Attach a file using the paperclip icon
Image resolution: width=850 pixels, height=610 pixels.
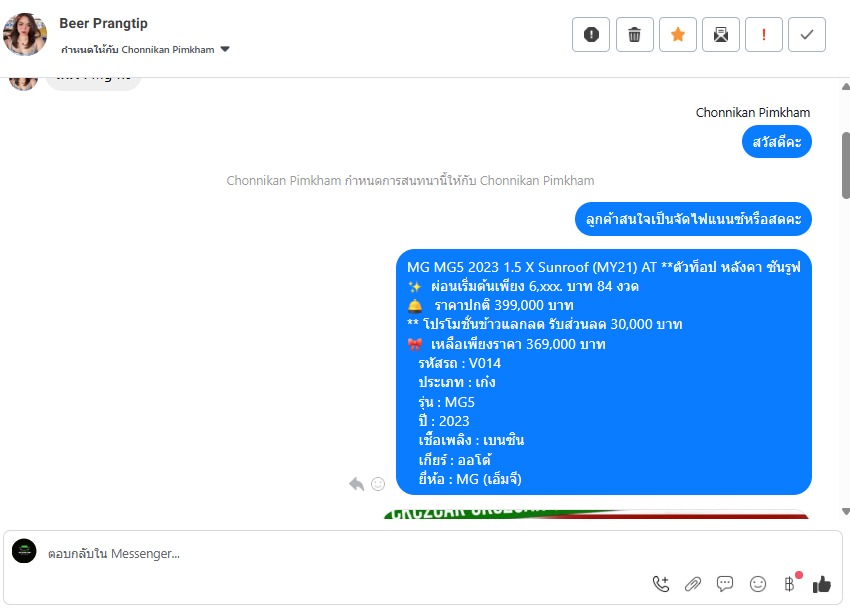click(693, 584)
